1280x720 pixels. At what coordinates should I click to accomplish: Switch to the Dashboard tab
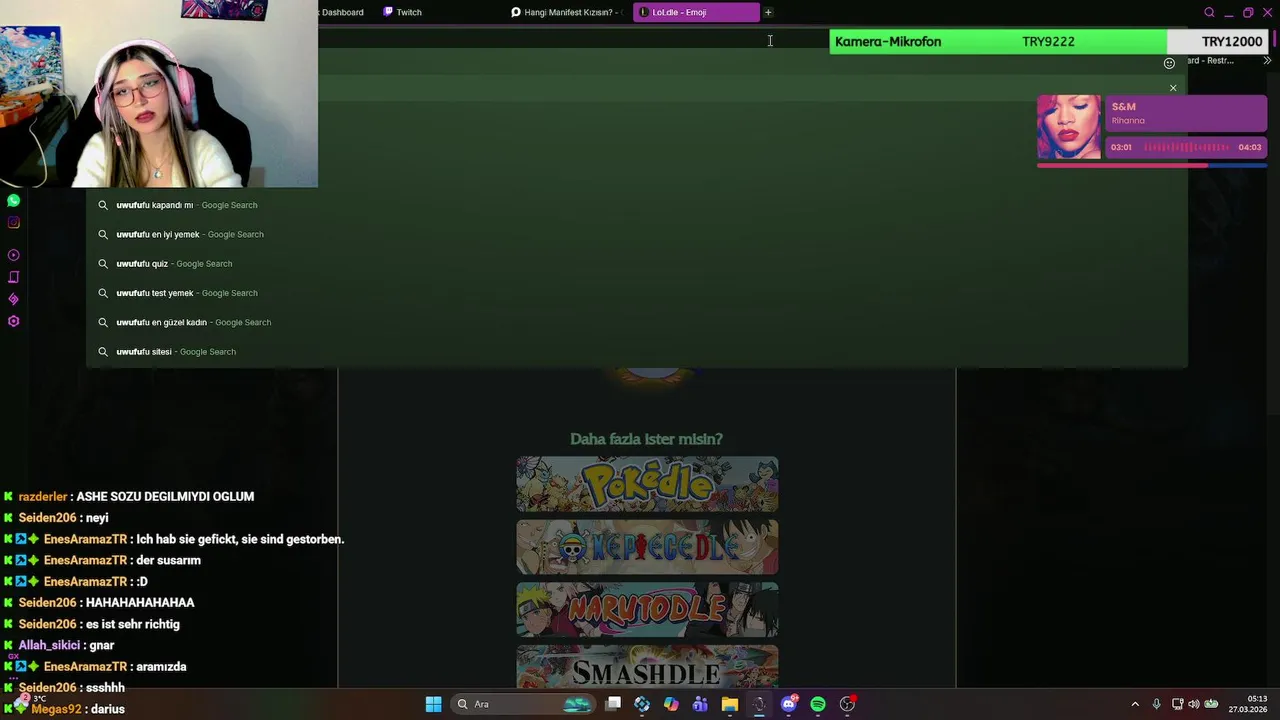(343, 12)
